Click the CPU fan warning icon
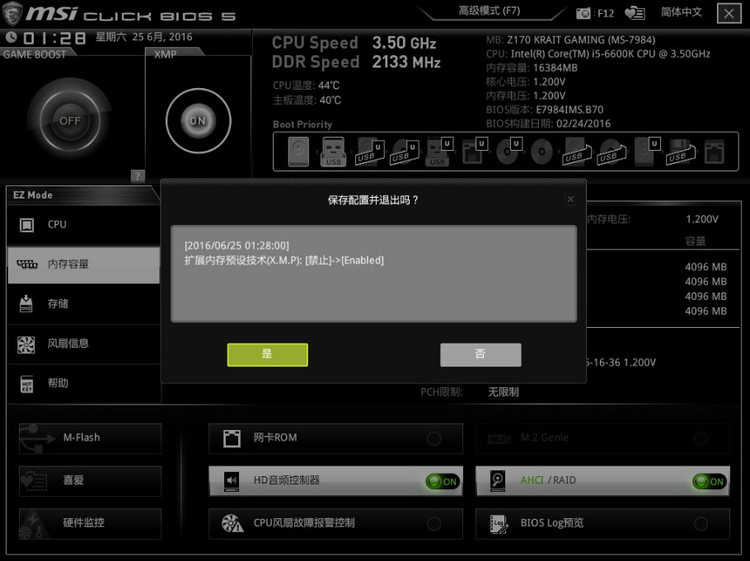The image size is (750, 561). (x=232, y=524)
